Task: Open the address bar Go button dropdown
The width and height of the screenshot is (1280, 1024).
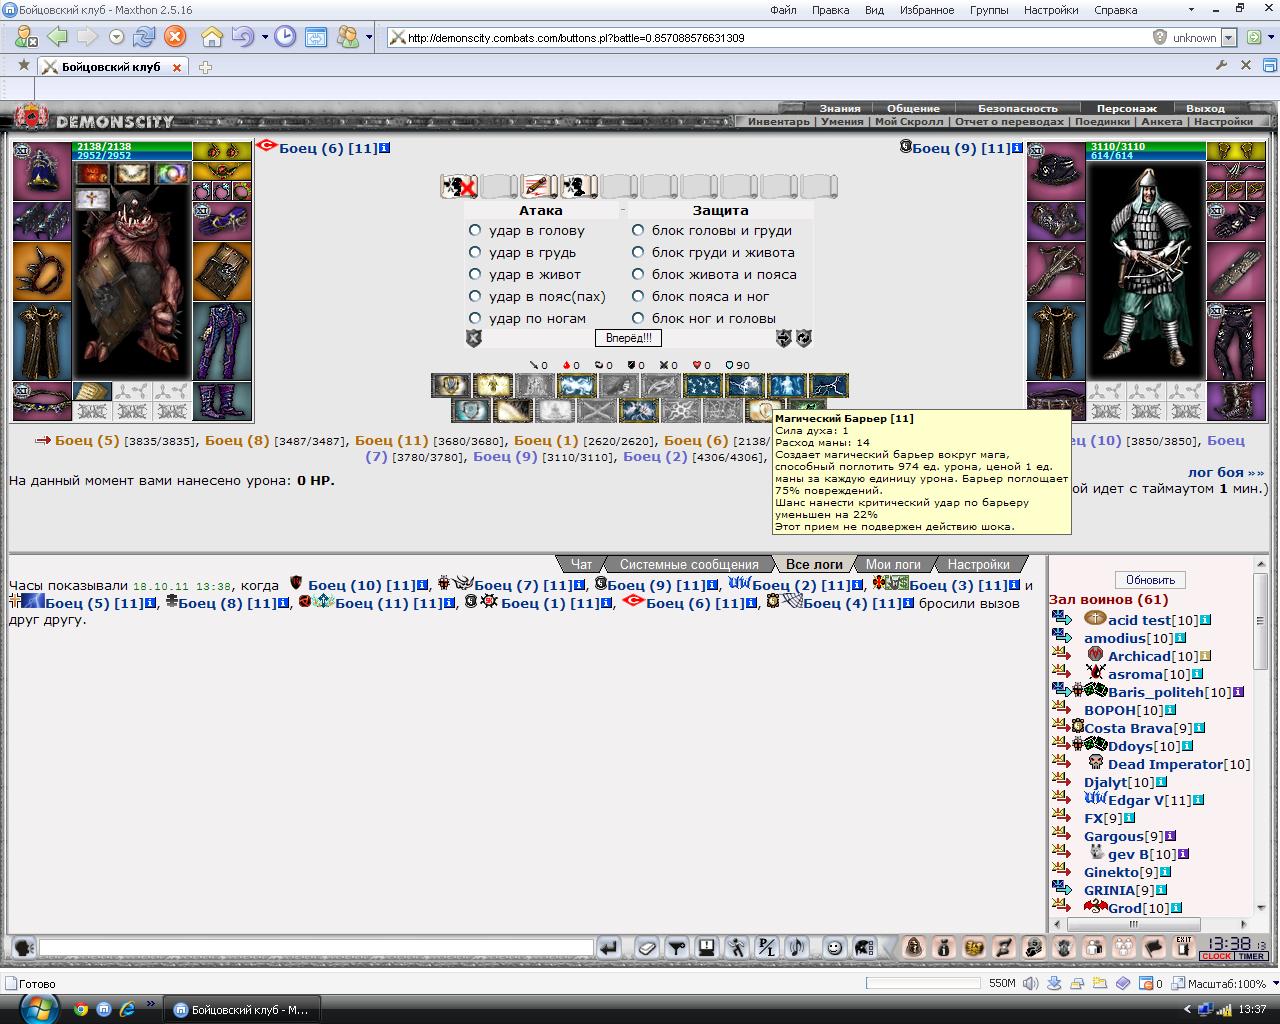Action: [x=1270, y=38]
